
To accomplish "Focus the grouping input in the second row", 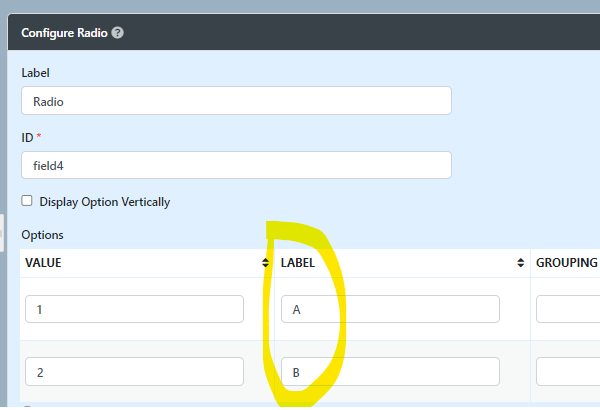I will coord(568,372).
